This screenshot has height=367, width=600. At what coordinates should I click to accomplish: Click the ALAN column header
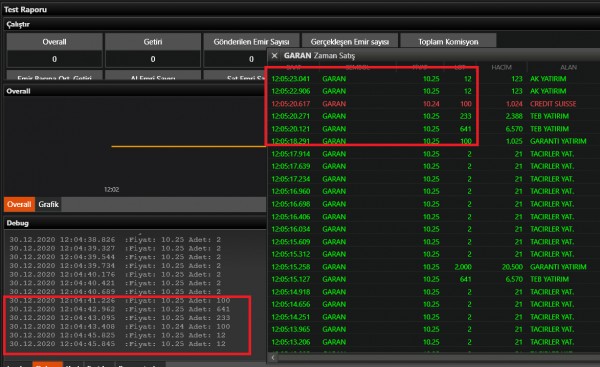[x=568, y=67]
